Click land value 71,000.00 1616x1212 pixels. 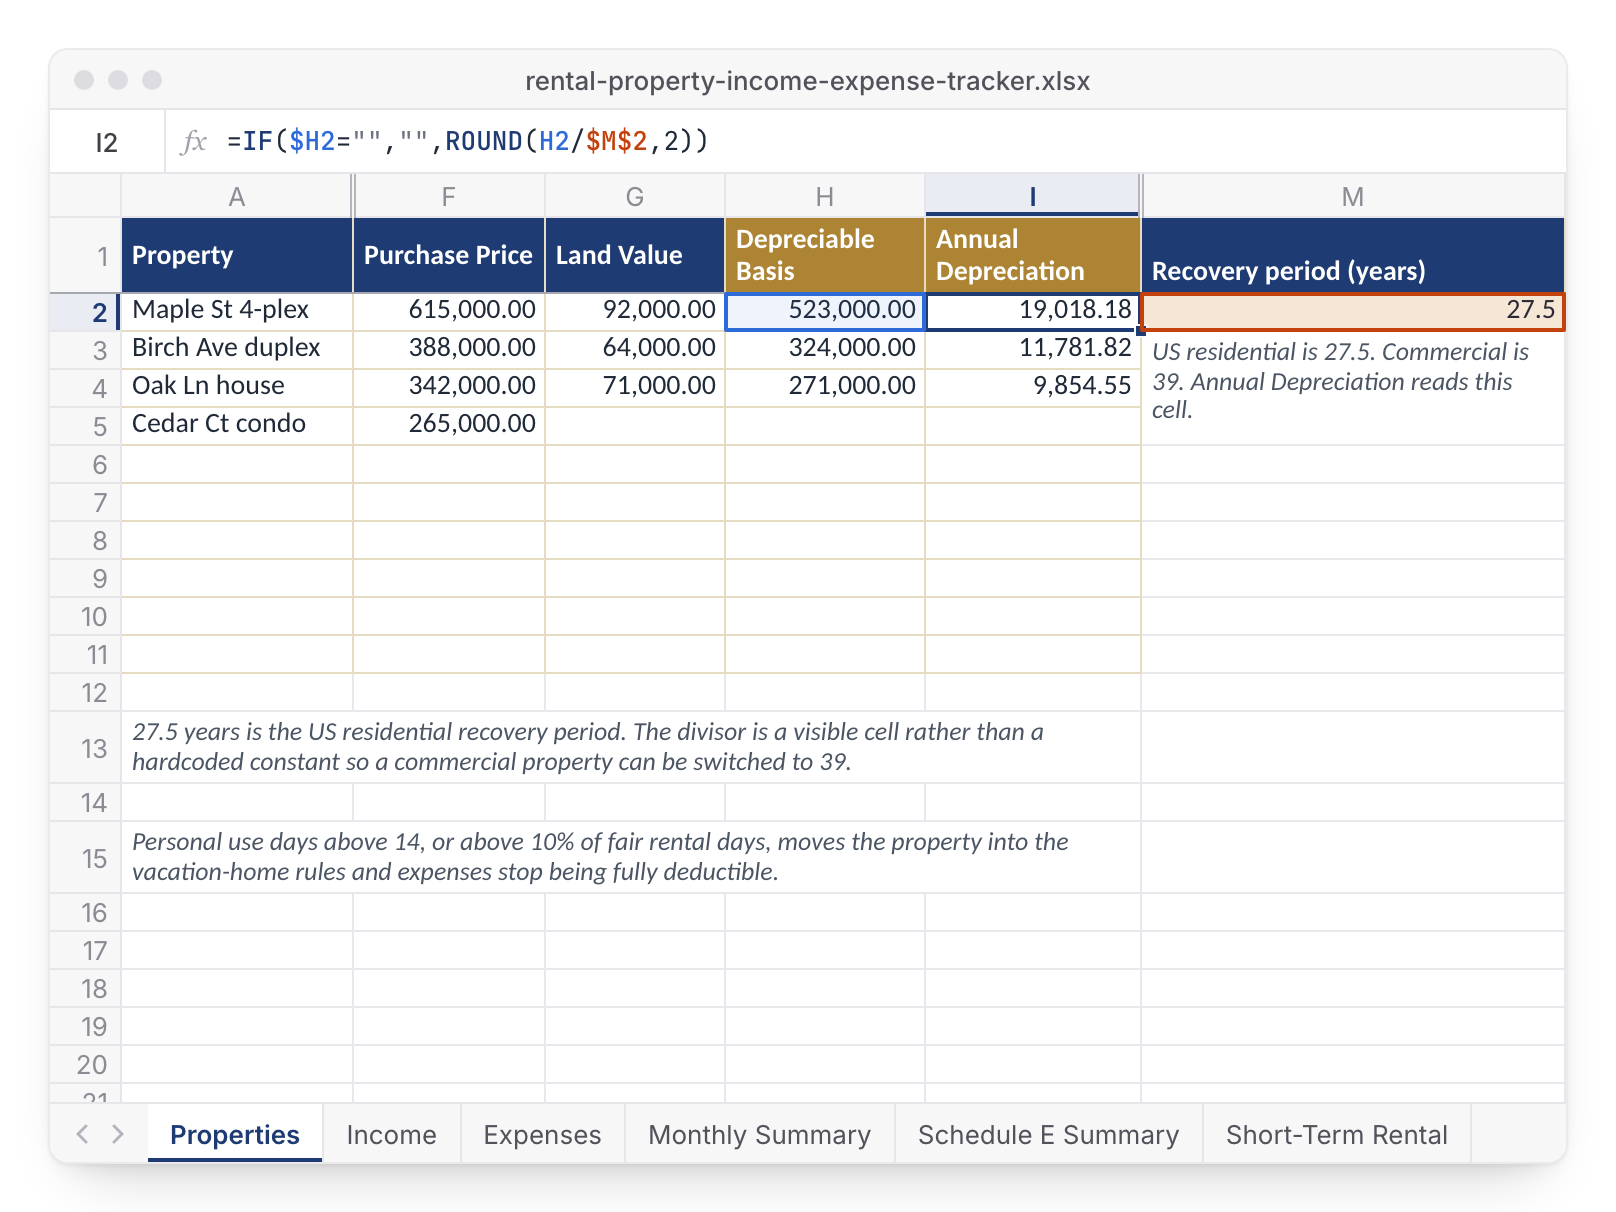[x=635, y=387]
